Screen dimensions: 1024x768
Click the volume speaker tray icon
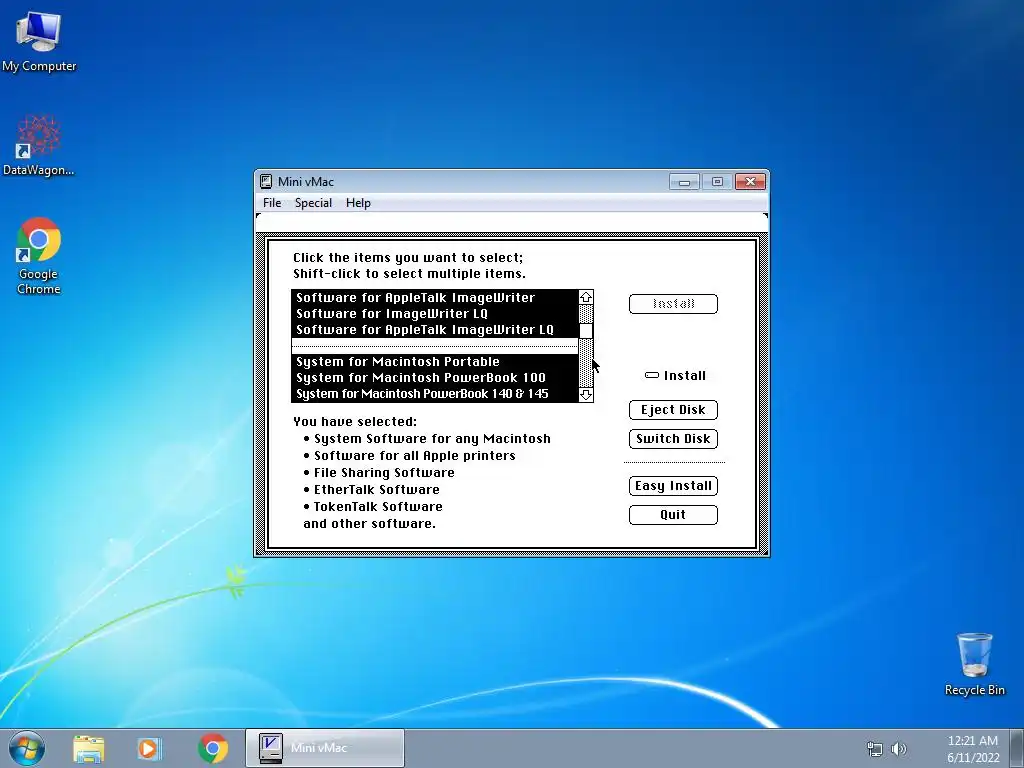tap(899, 749)
